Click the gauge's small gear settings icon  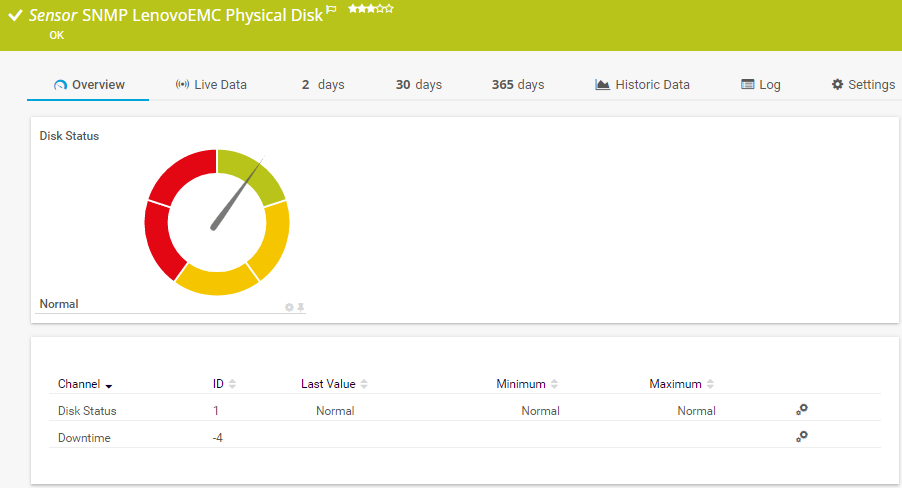(289, 307)
